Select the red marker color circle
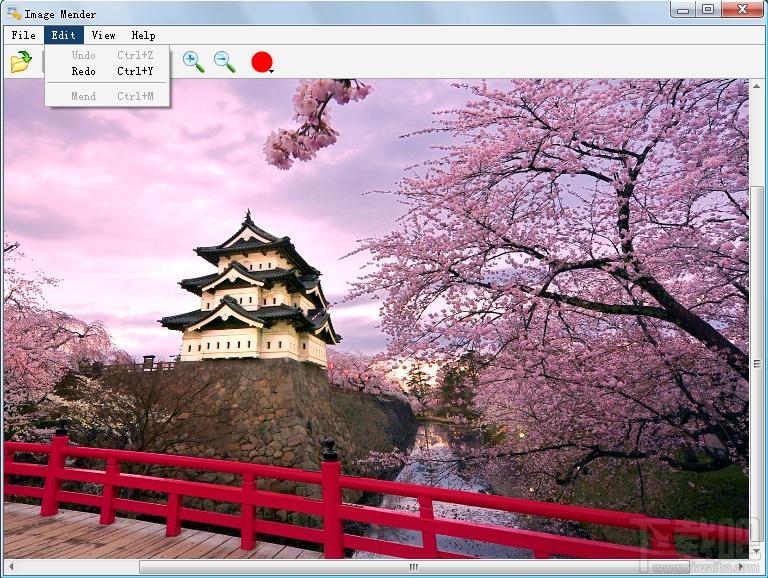768x578 pixels. pyautogui.click(x=262, y=62)
